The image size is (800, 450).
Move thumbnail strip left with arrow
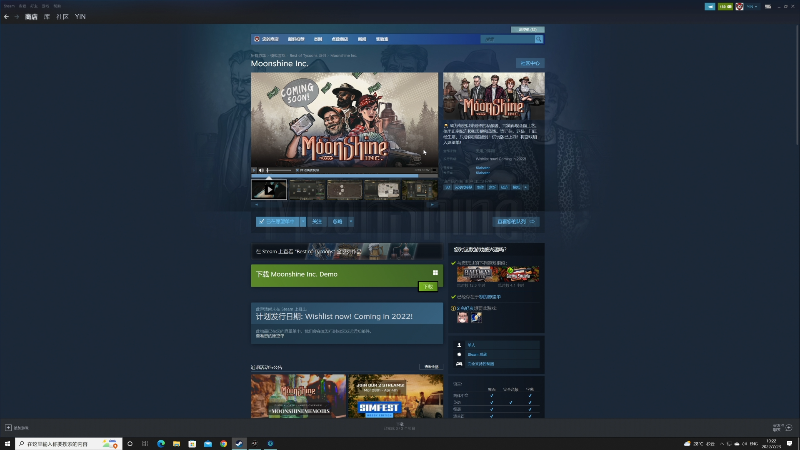[x=256, y=205]
